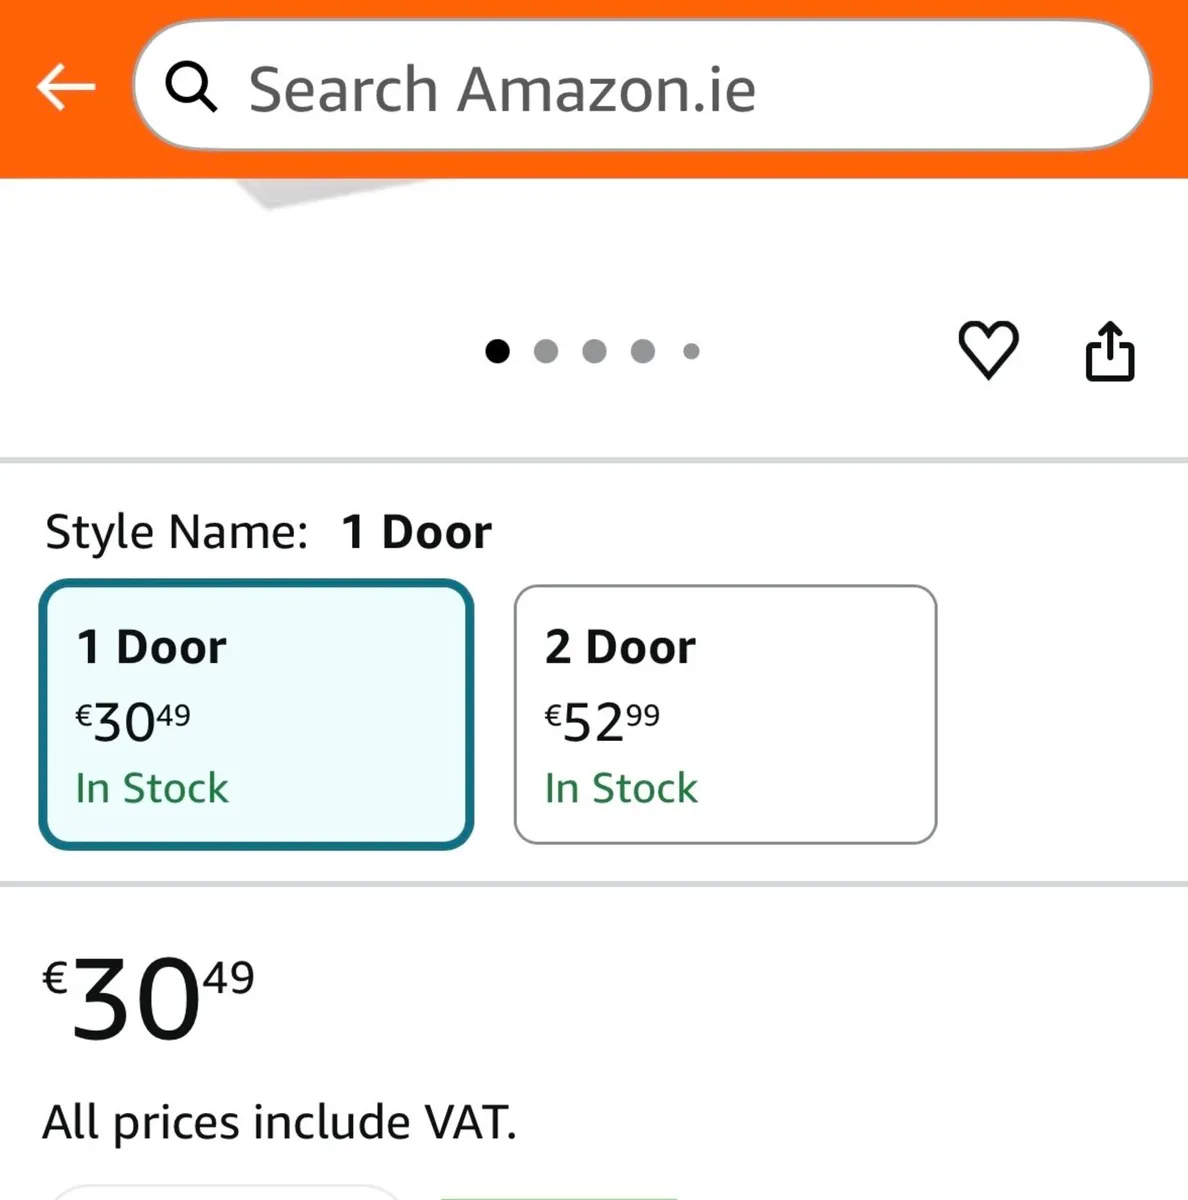
Task: Click the cut-off button at bottom left
Action: coord(225,1192)
